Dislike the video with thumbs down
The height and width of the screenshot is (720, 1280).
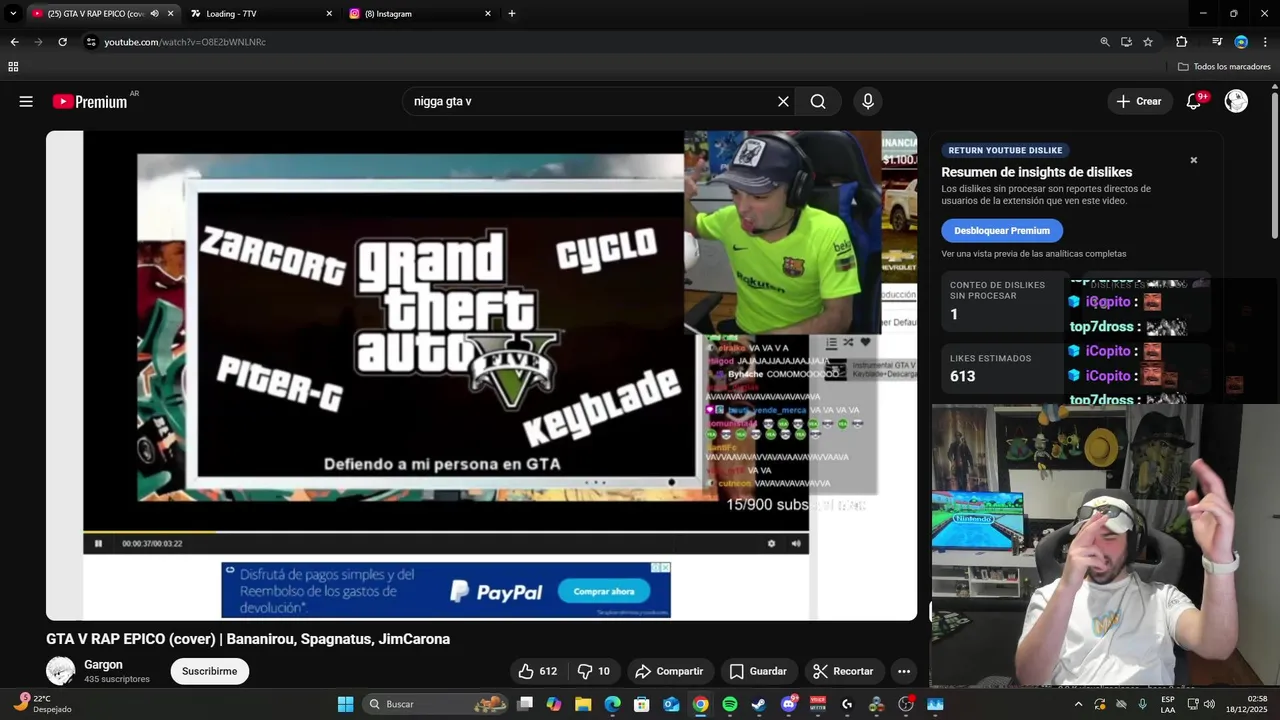pyautogui.click(x=594, y=671)
